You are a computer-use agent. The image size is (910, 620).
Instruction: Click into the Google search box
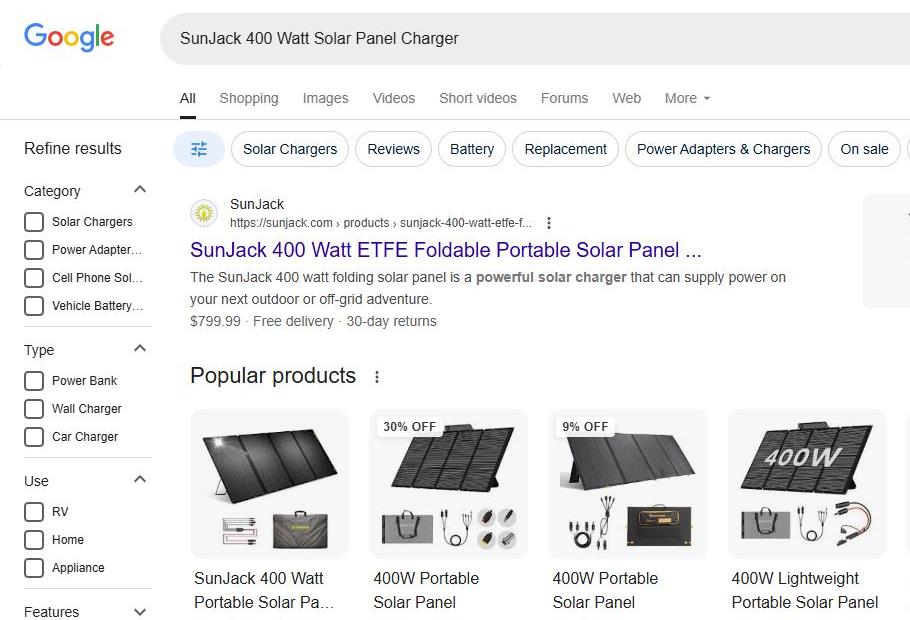tap(520, 39)
